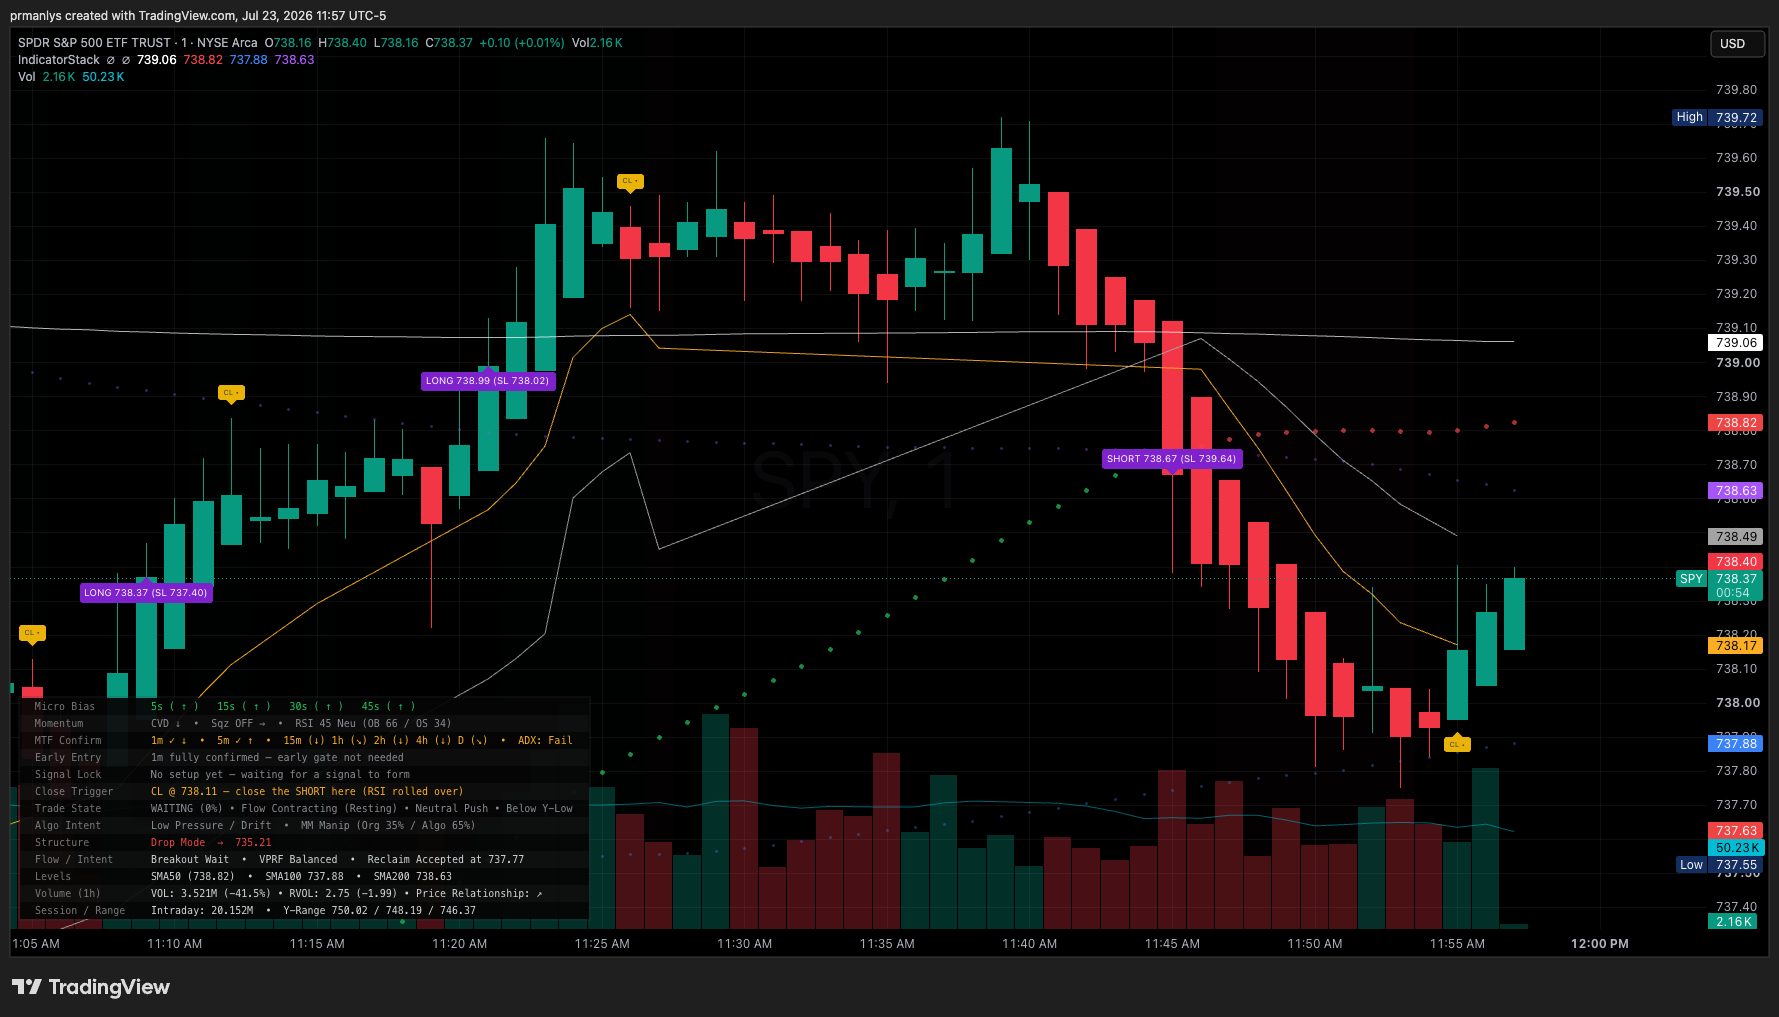This screenshot has width=1779, height=1017.
Task: Click the SPDR S&P 500 ETF TRUST title
Action: coord(94,43)
